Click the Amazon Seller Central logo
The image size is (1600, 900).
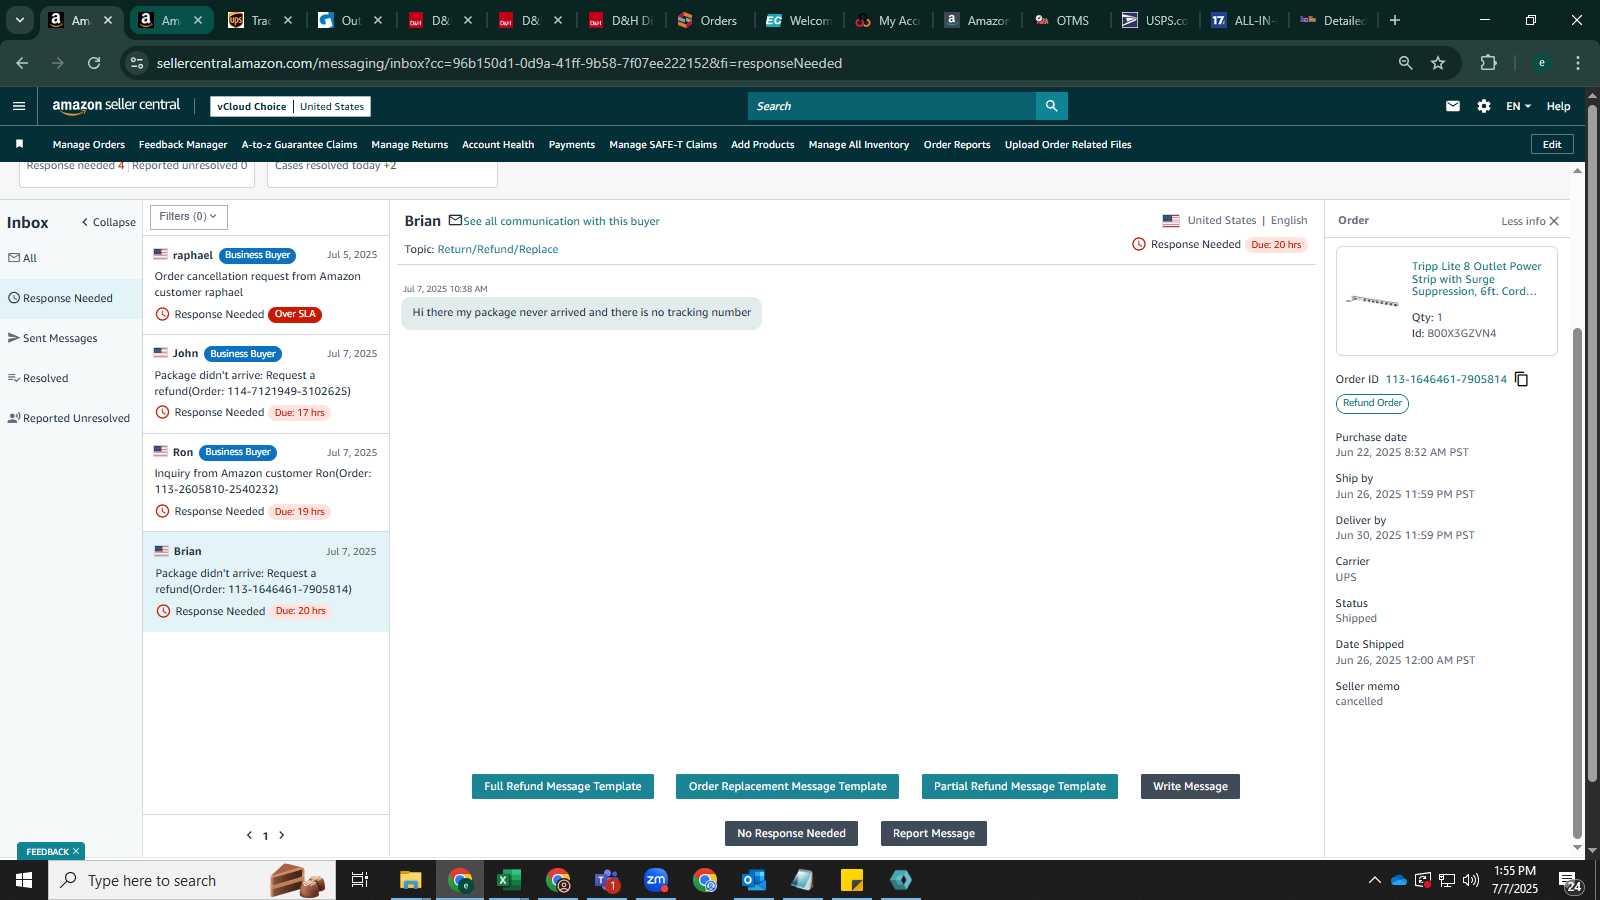pyautogui.click(x=116, y=106)
